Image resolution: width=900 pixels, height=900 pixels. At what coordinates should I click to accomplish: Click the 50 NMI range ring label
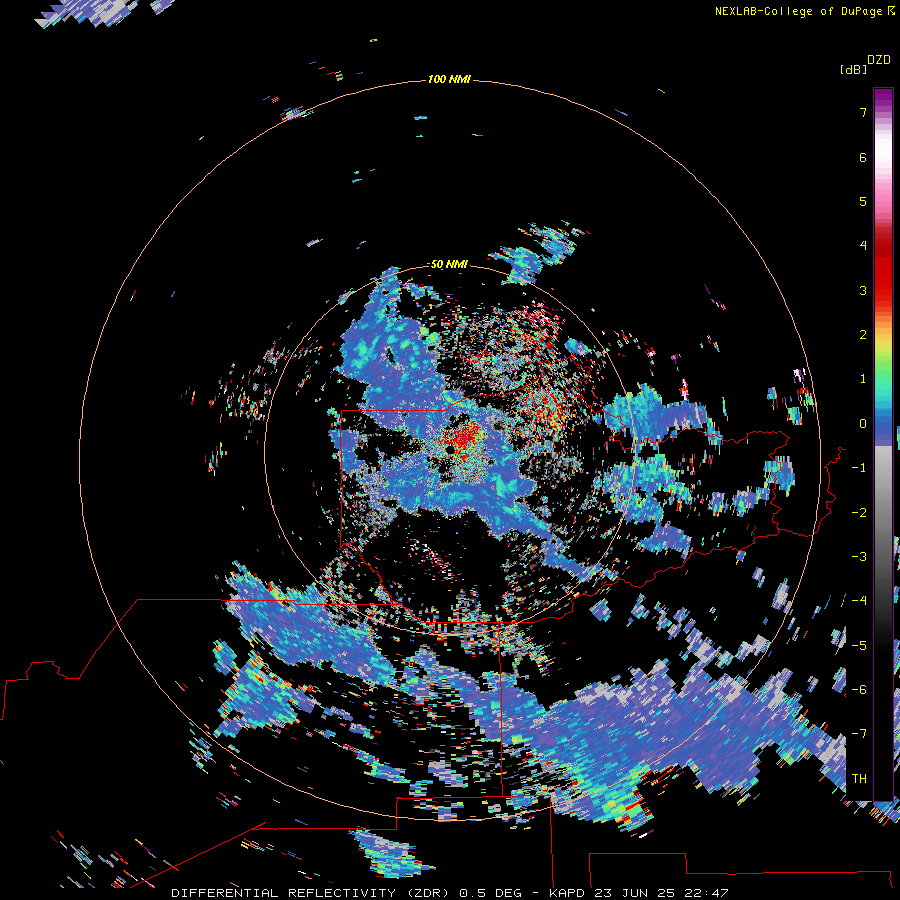point(449,264)
